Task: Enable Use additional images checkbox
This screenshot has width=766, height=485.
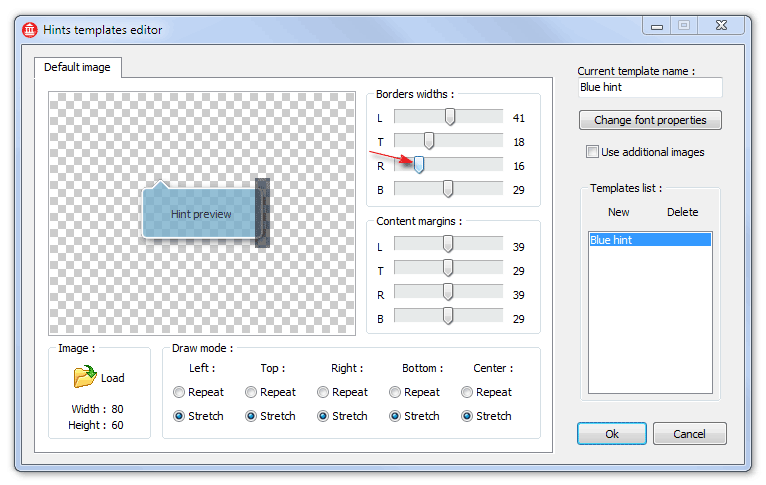Action: (592, 152)
